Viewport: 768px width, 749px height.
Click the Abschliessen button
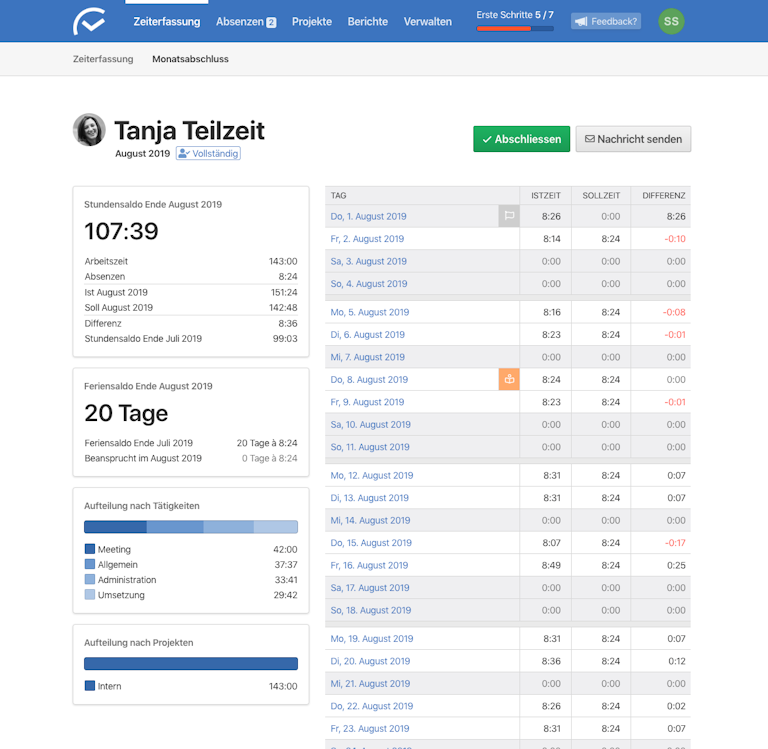coord(521,139)
